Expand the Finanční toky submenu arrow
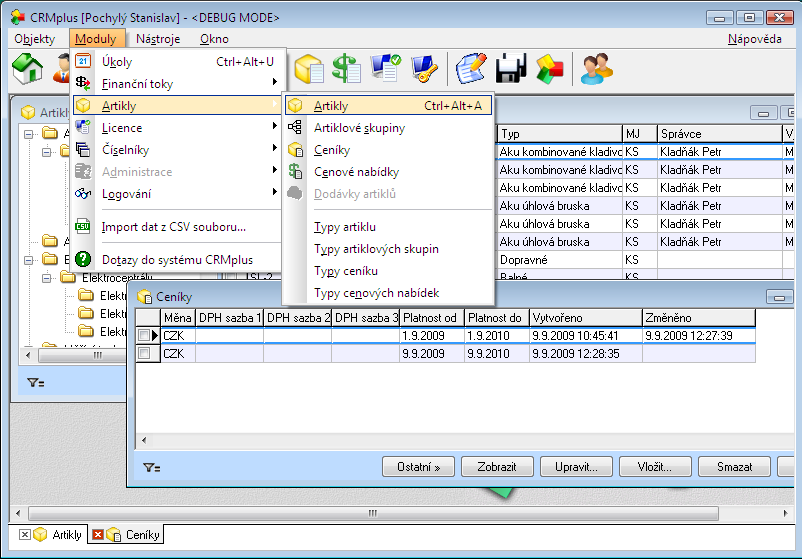The height and width of the screenshot is (559, 802). point(275,82)
